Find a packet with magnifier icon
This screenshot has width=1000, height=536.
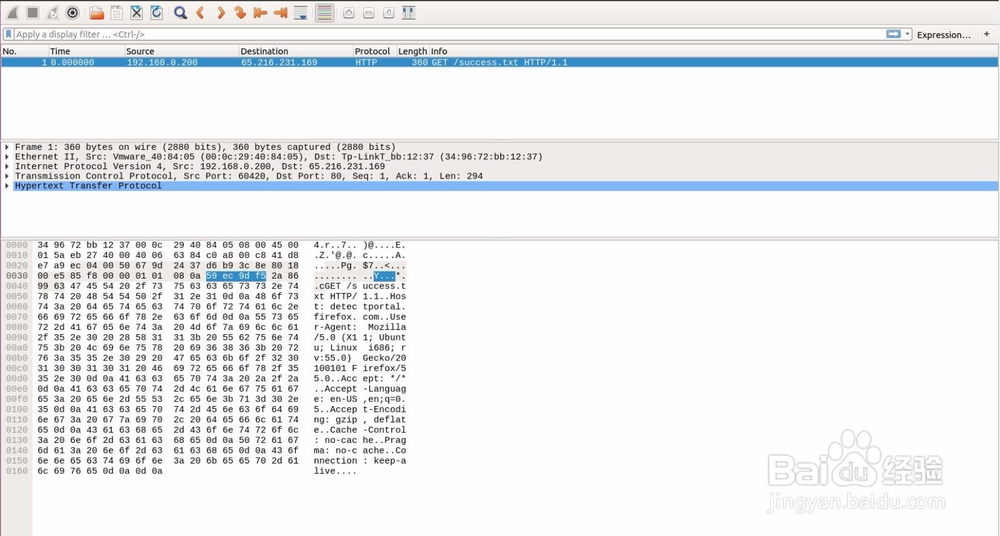click(x=180, y=13)
